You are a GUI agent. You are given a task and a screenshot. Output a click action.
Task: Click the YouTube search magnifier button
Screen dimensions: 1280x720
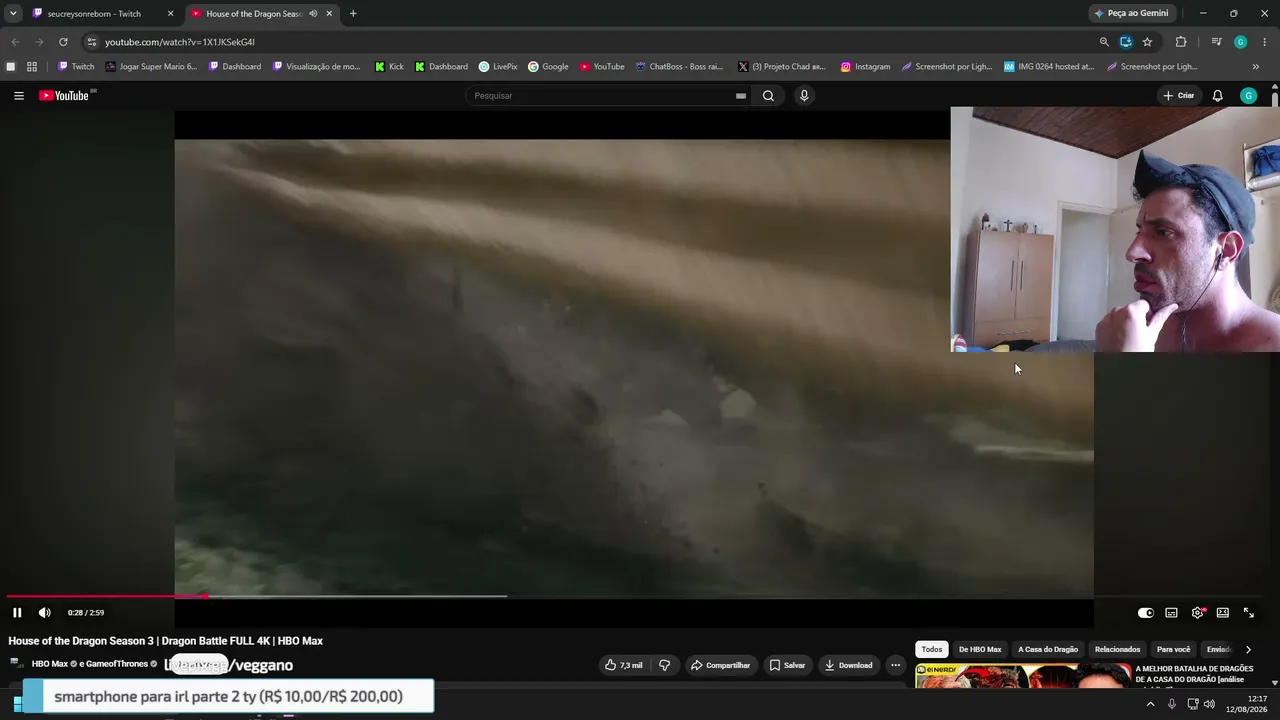click(768, 96)
